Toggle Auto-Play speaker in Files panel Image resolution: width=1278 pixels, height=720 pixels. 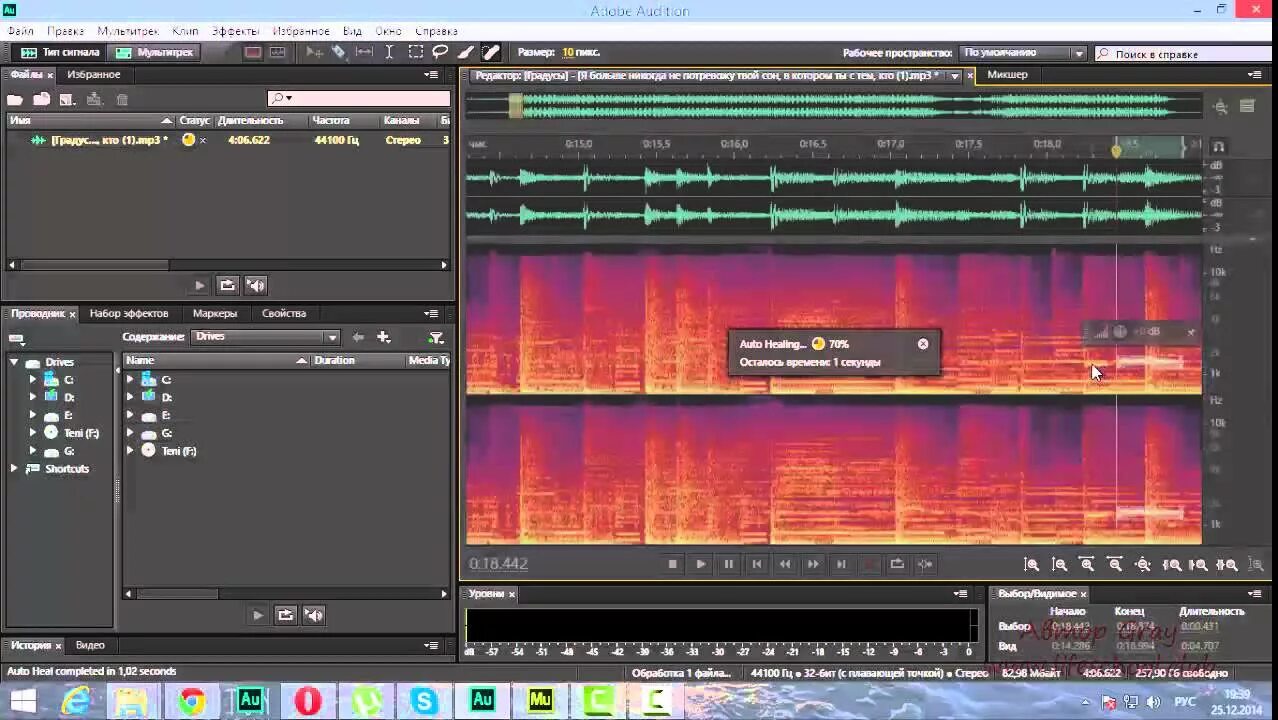tap(256, 285)
